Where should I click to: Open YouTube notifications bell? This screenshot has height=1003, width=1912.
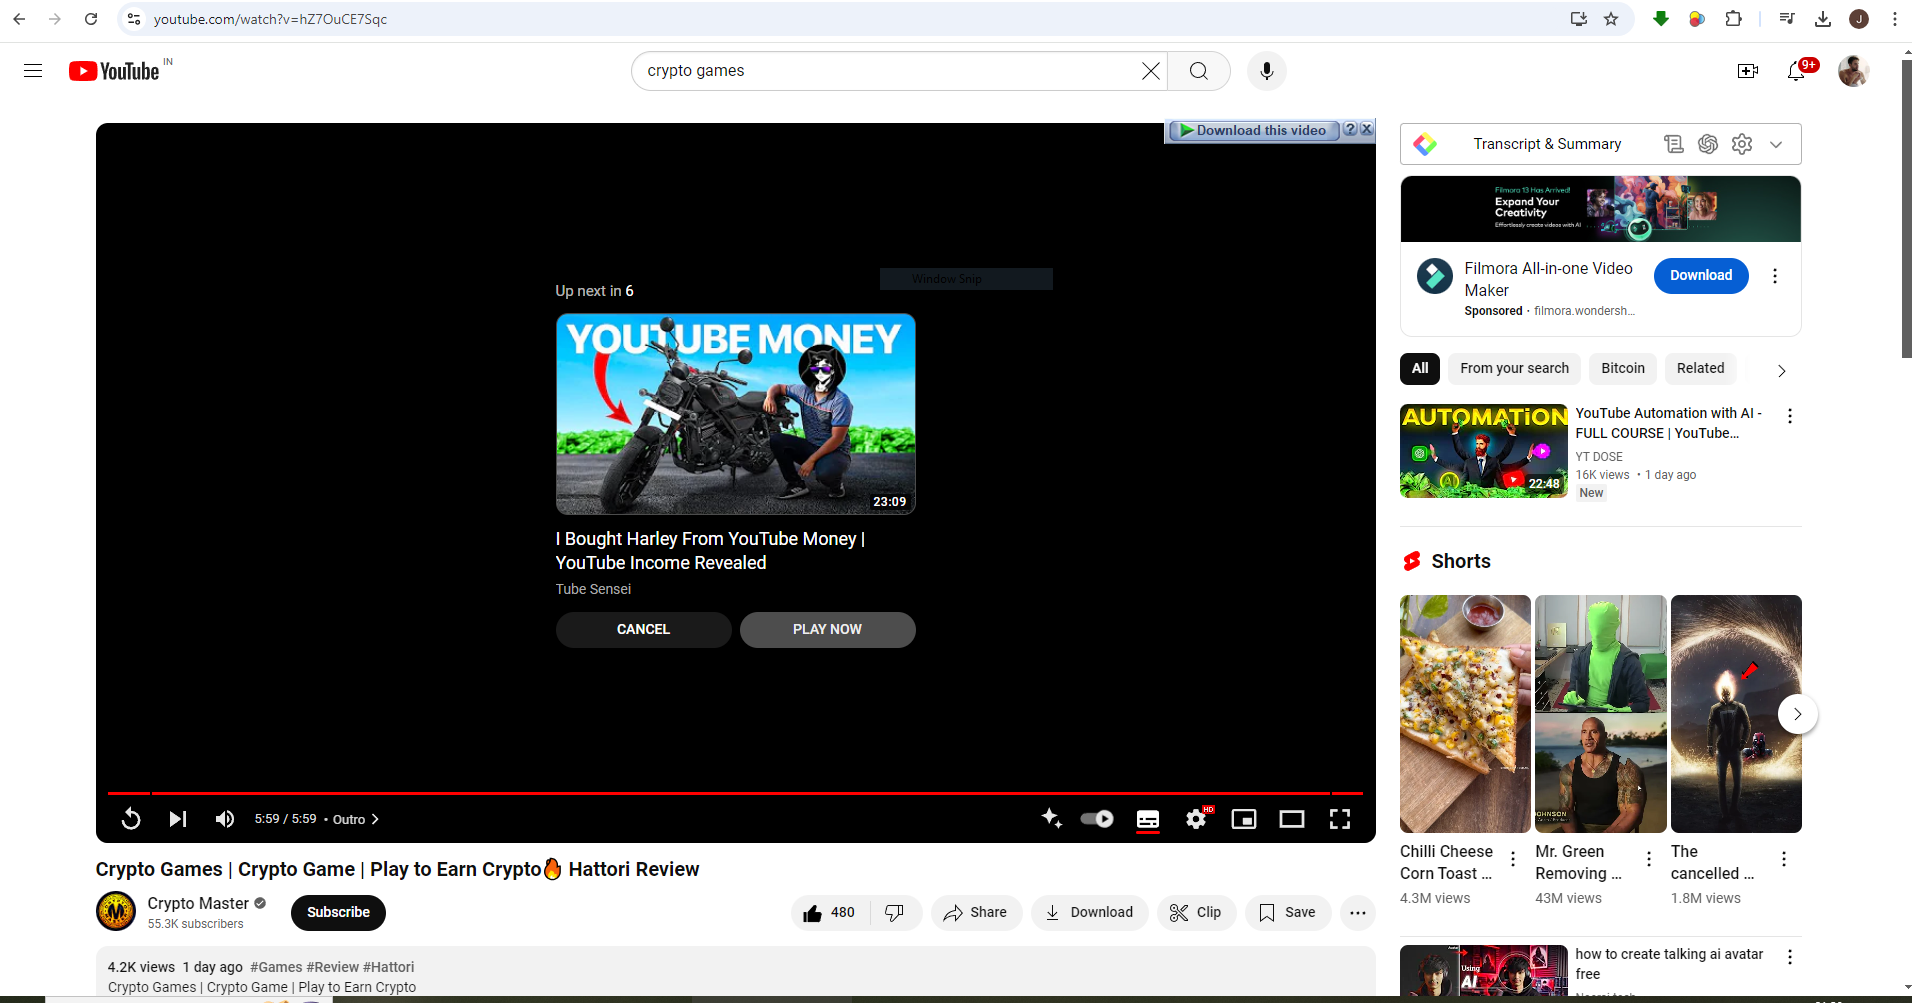[1797, 71]
